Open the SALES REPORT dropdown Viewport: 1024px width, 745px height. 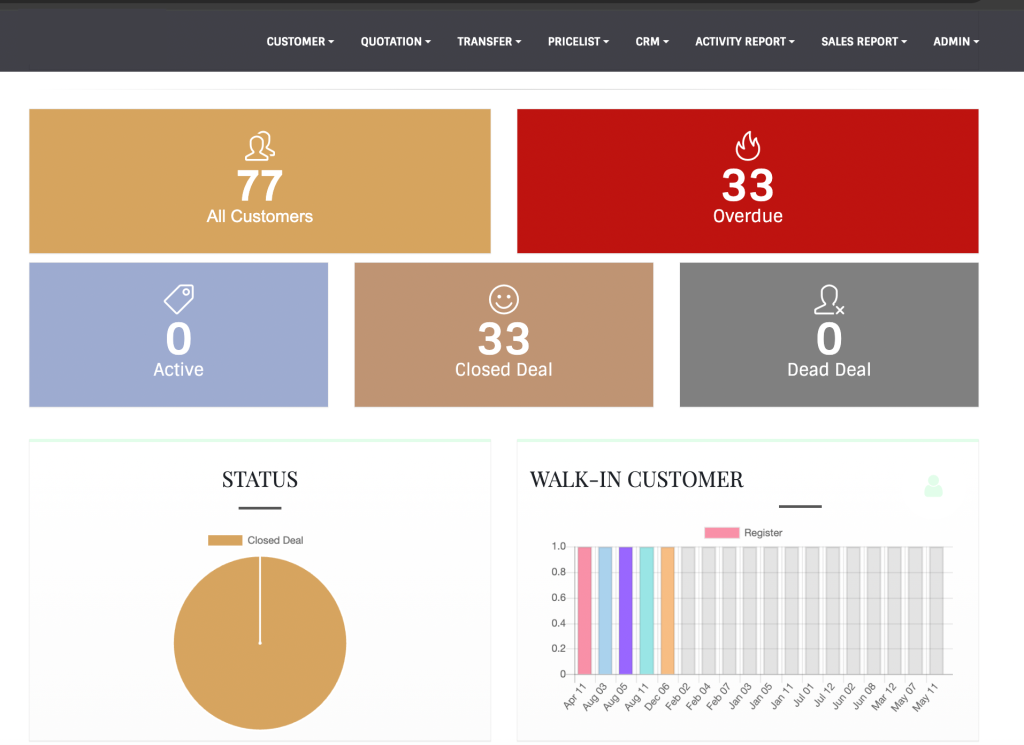pyautogui.click(x=864, y=41)
